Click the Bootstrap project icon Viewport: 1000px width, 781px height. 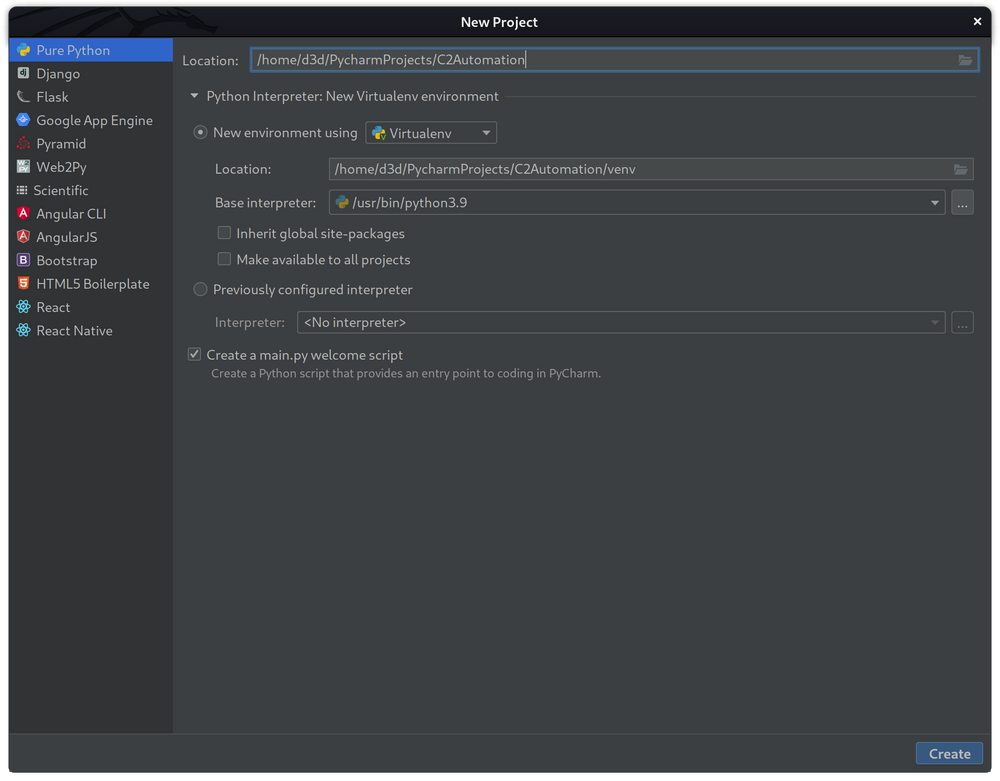(x=22, y=260)
